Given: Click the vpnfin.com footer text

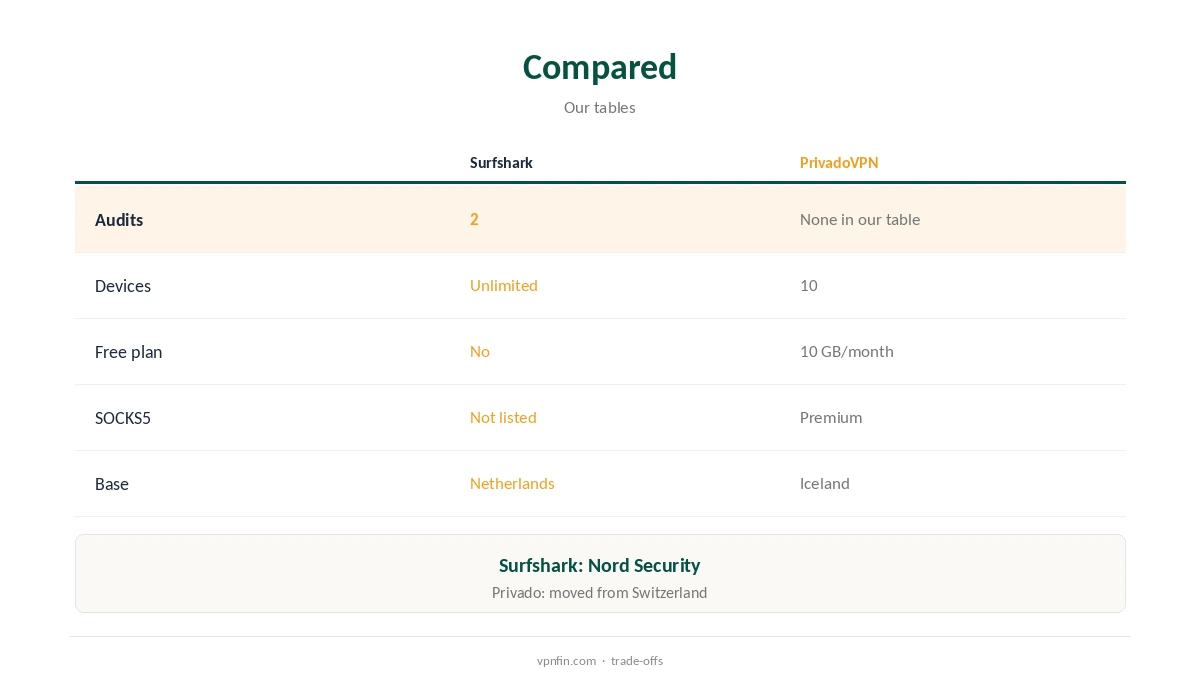Looking at the screenshot, I should tap(566, 661).
